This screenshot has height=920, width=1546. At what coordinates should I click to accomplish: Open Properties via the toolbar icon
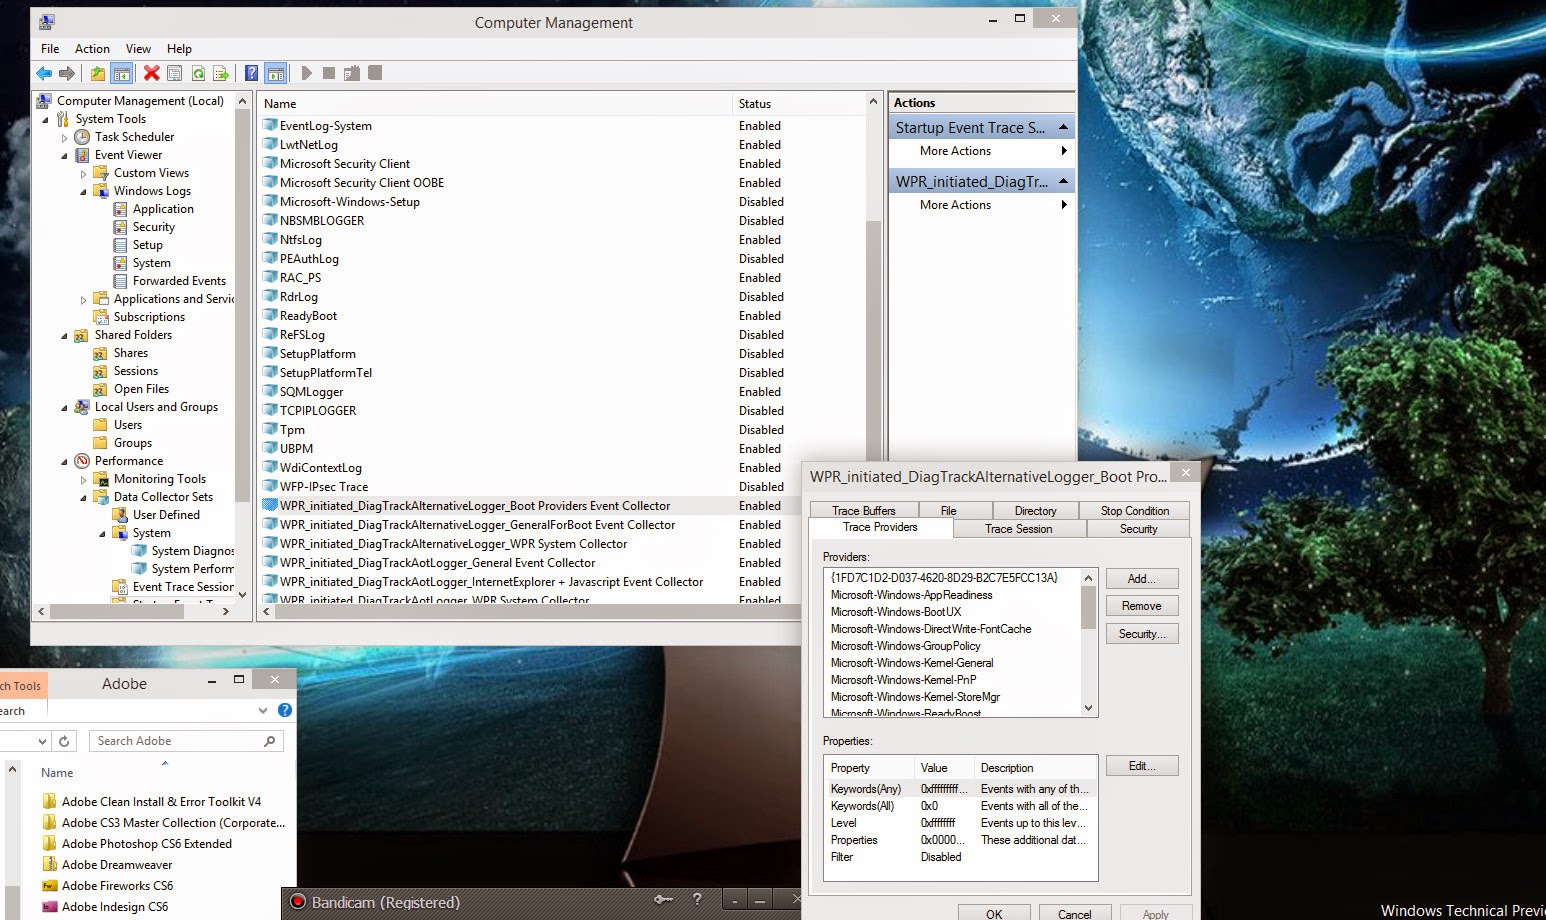coord(175,73)
